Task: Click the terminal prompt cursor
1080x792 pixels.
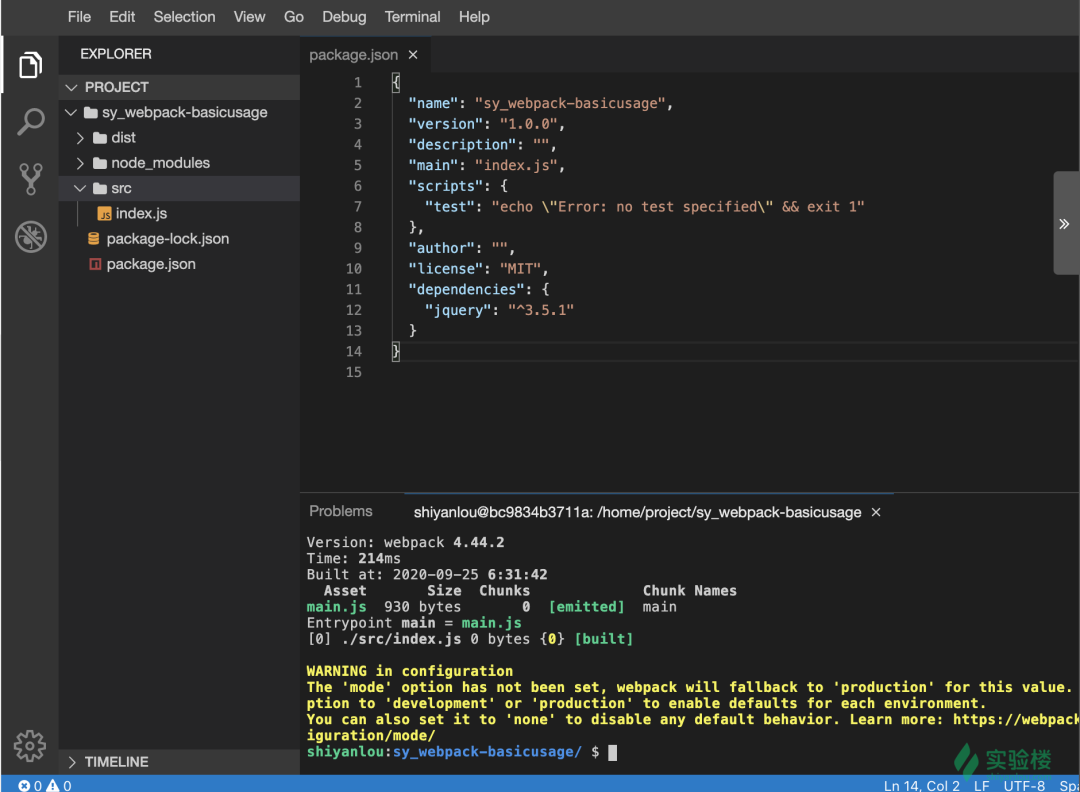Action: 612,752
